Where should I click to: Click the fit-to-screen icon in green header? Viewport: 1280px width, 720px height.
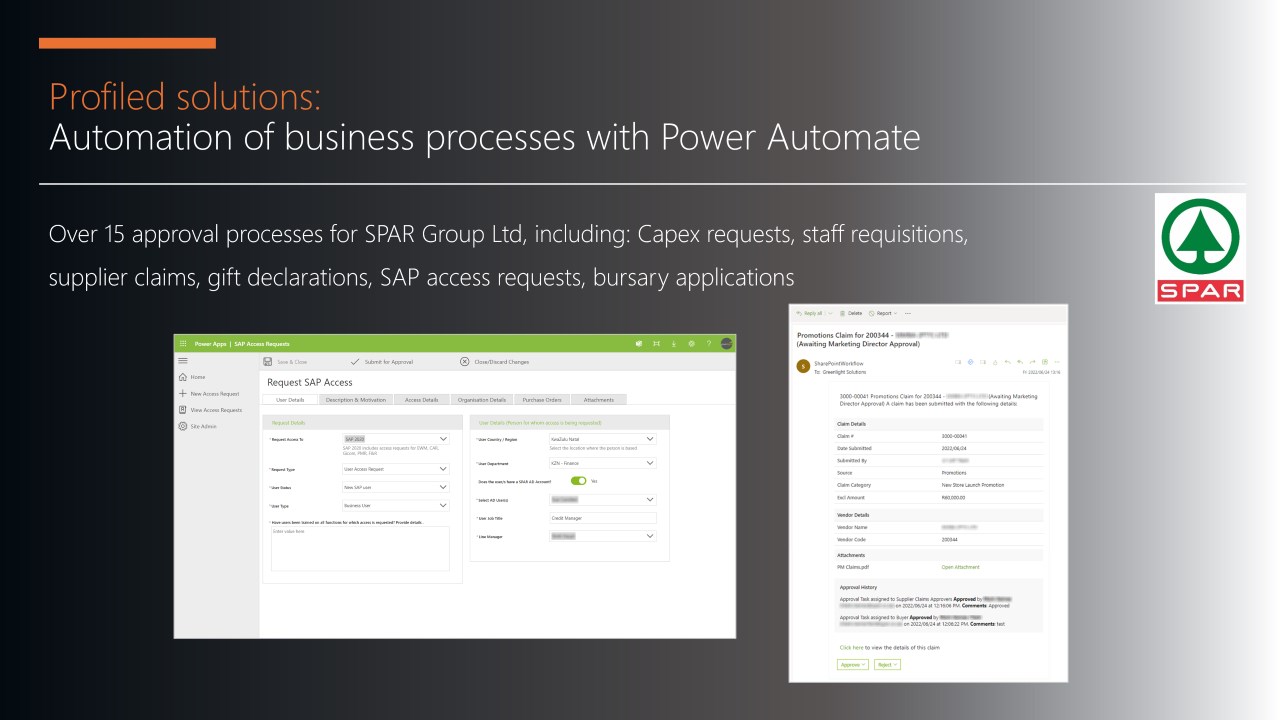656,343
